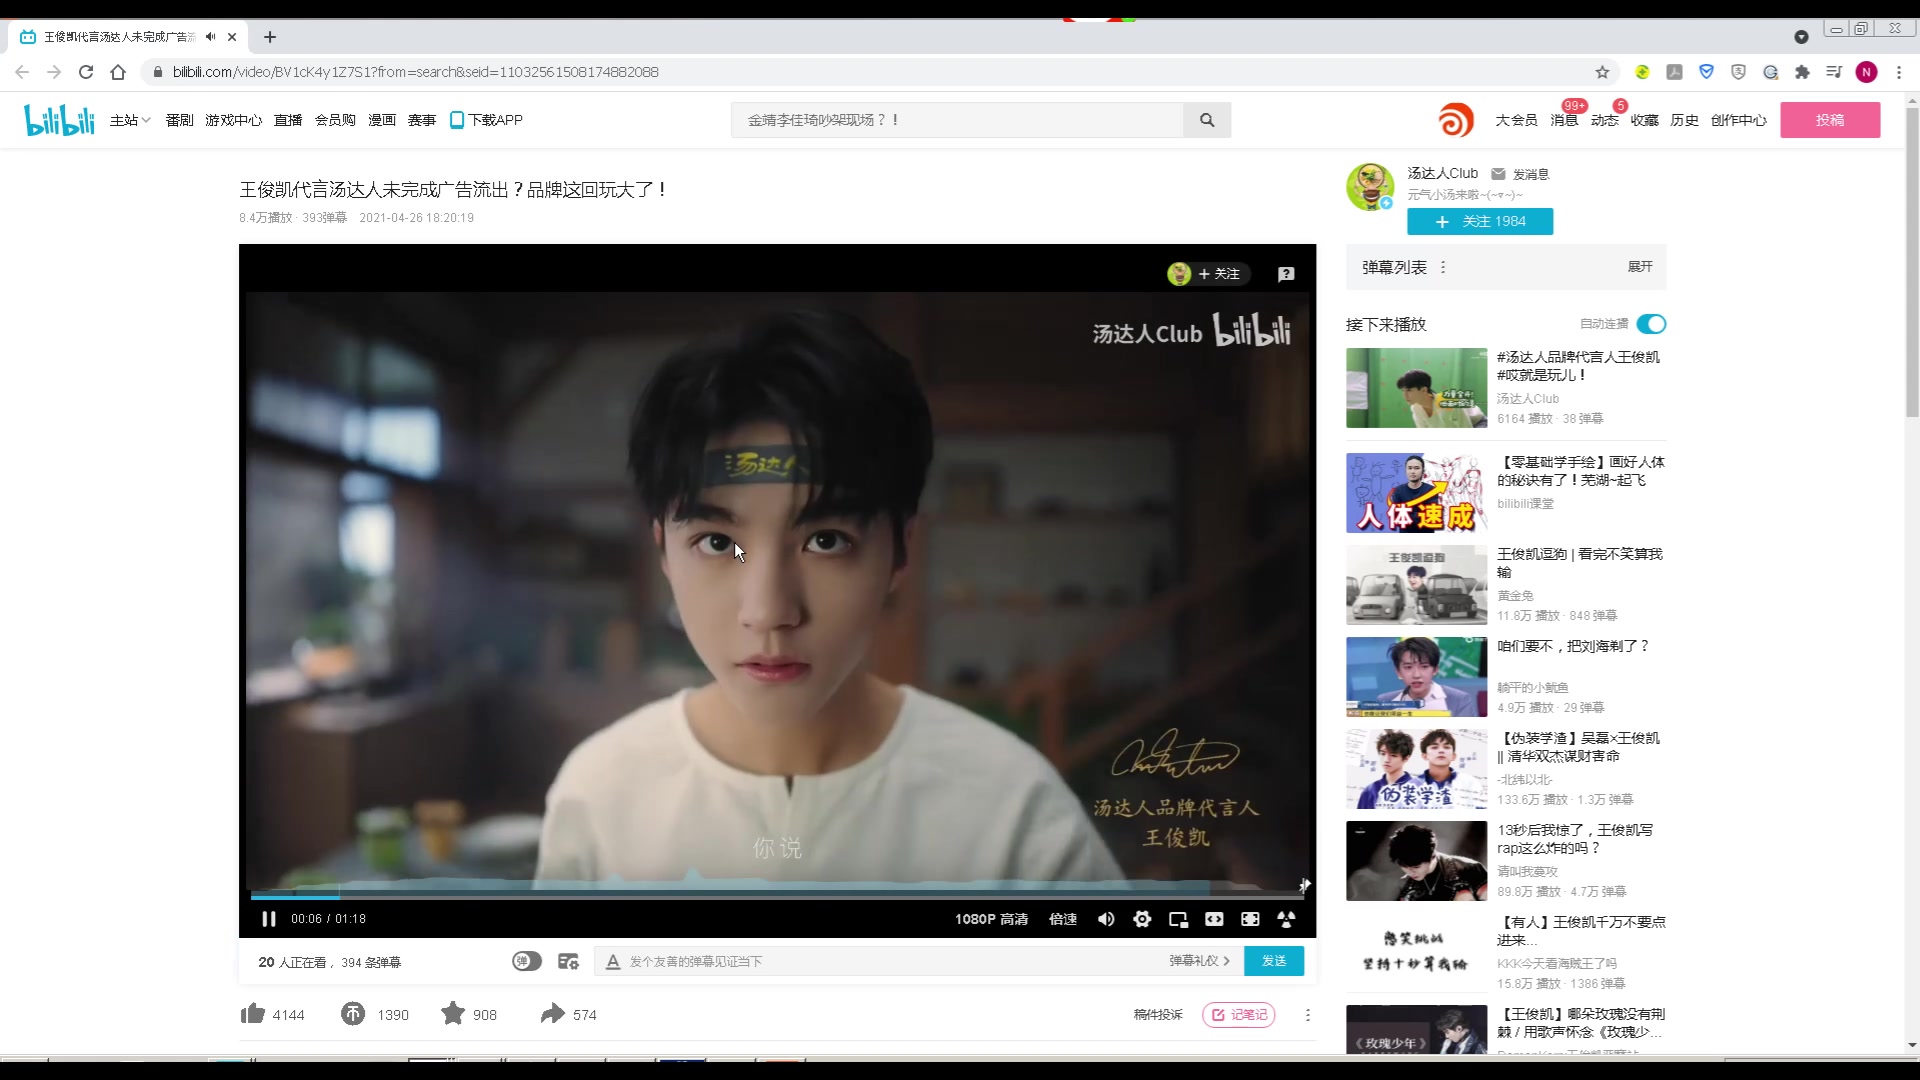The width and height of the screenshot is (1920, 1080).
Task: Click the 倍速 playback speed icon
Action: coord(1062,918)
